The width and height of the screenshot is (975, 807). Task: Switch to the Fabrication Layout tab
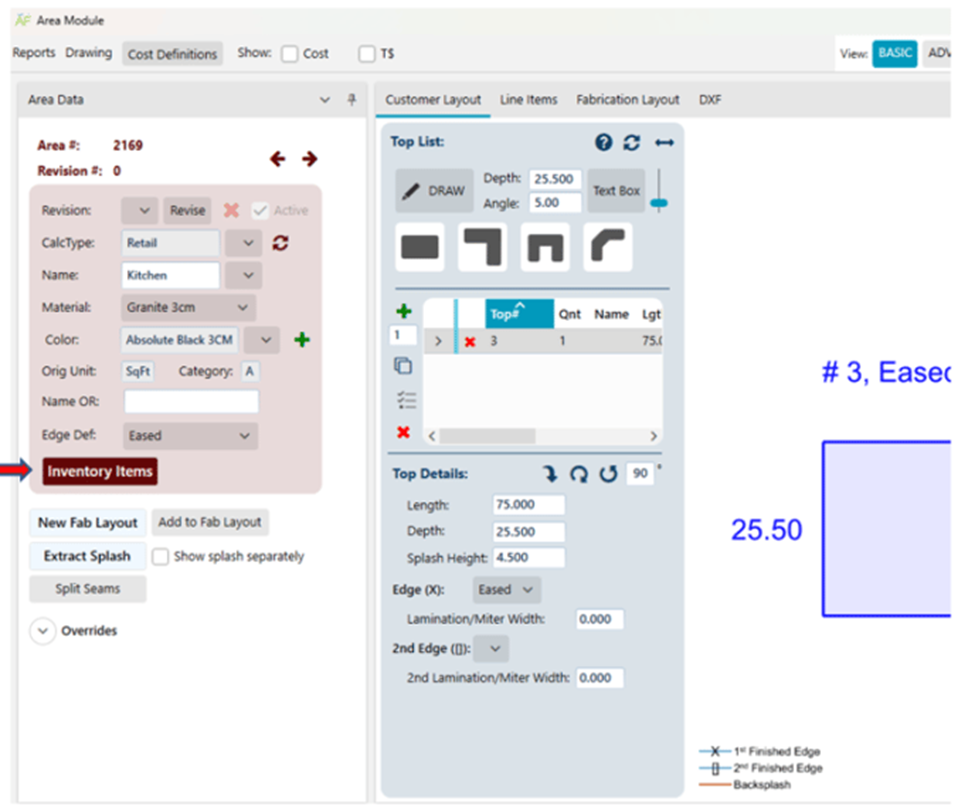(x=627, y=99)
